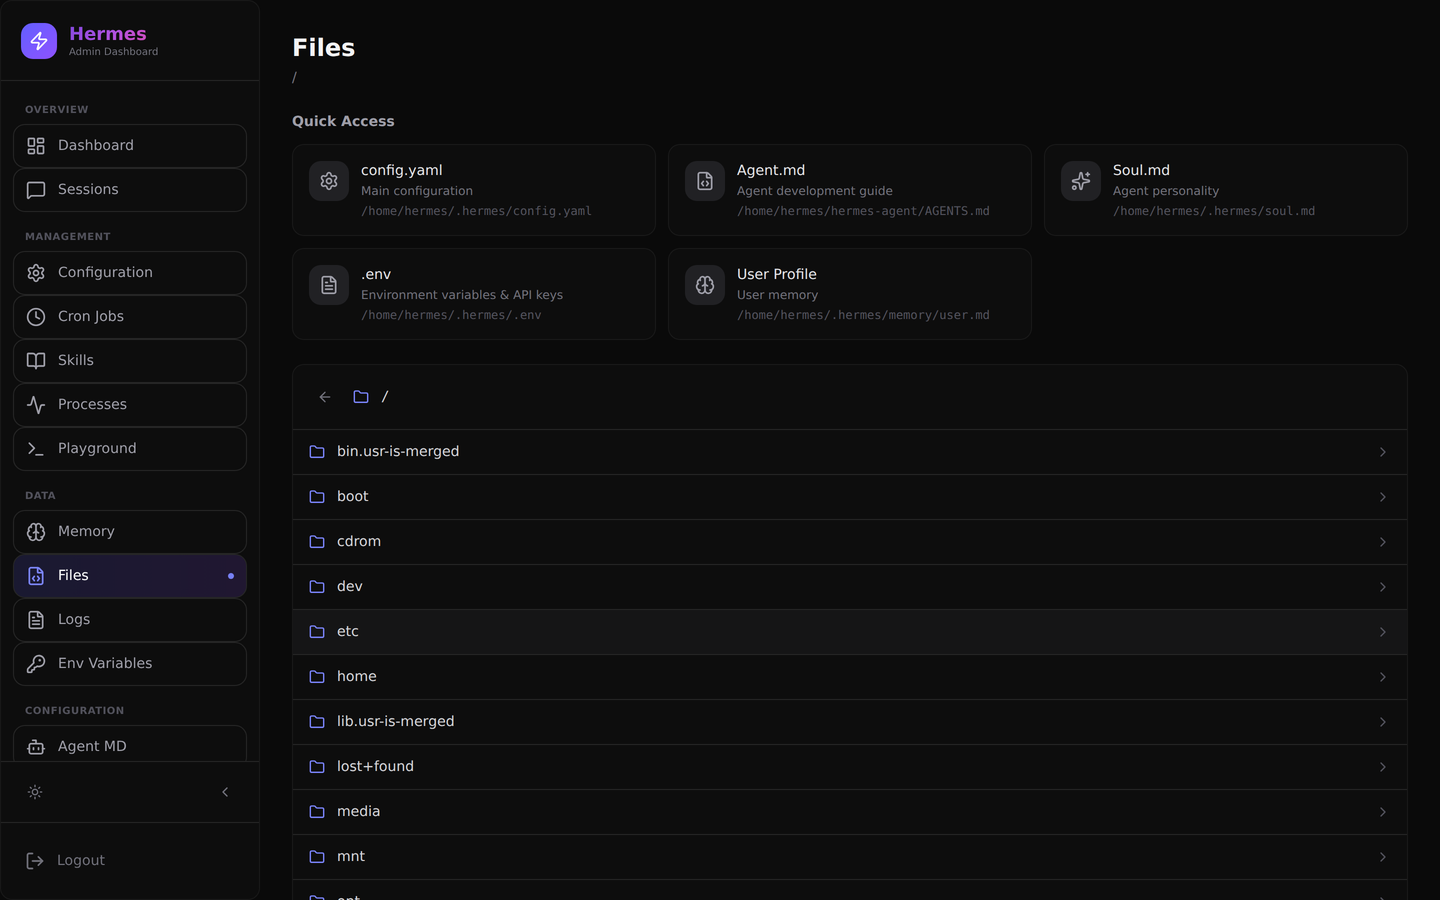Screen dimensions: 1440x900
Task: Click the folder icon in the file browser path bar
Action: click(x=361, y=397)
